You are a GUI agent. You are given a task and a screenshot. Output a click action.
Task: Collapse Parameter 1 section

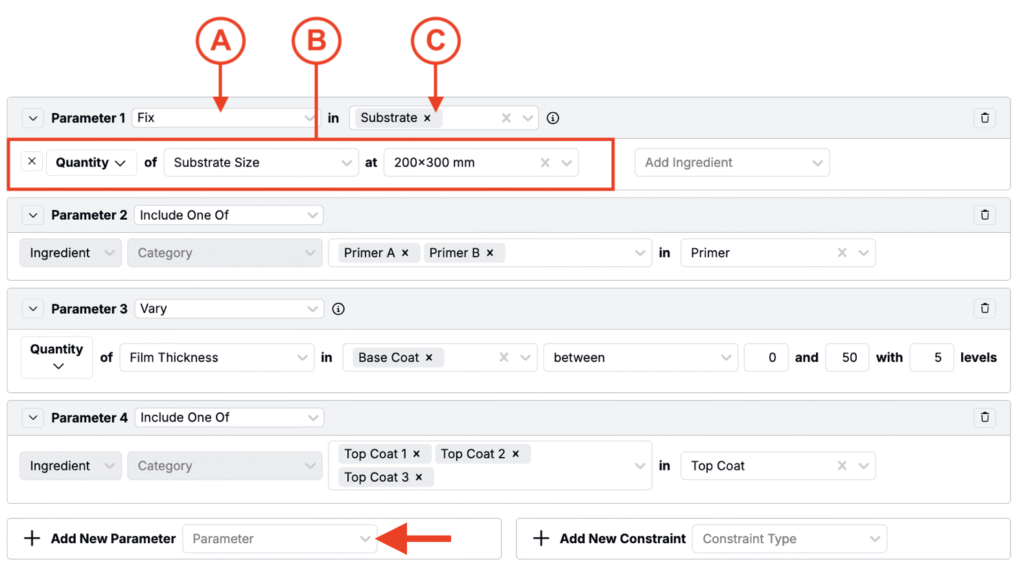point(32,118)
